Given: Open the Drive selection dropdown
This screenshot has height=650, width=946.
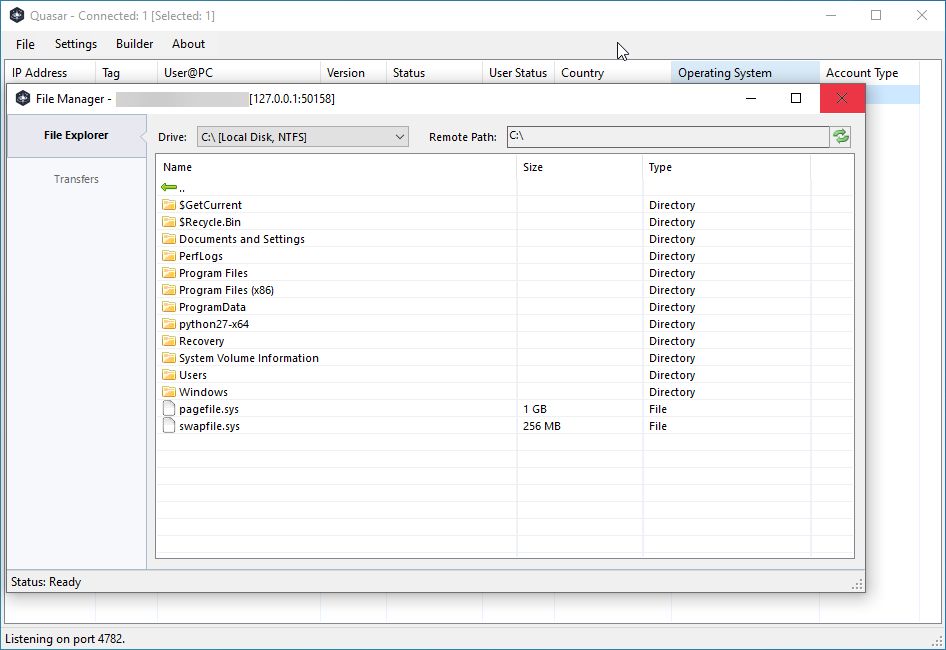Looking at the screenshot, I should pyautogui.click(x=399, y=137).
